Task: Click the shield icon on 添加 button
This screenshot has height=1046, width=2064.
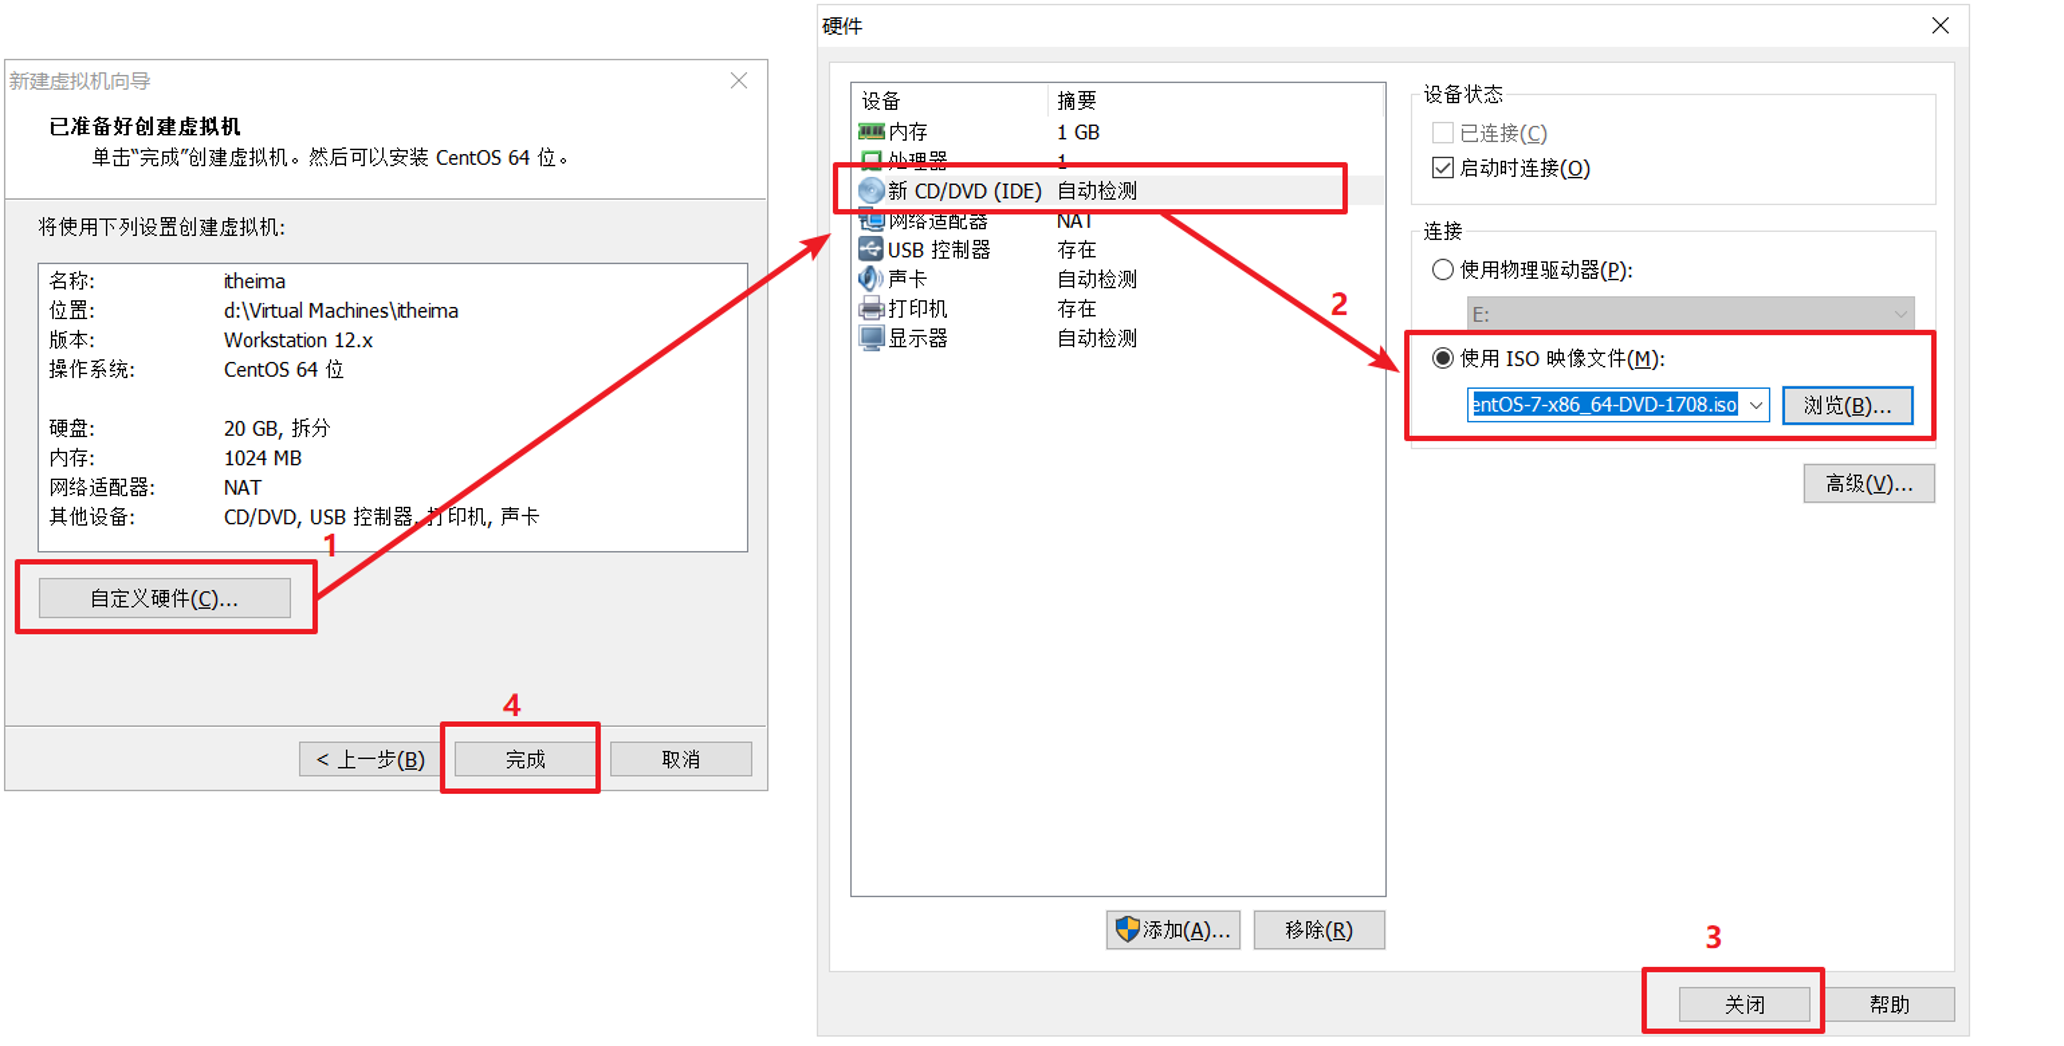Action: pos(1127,929)
